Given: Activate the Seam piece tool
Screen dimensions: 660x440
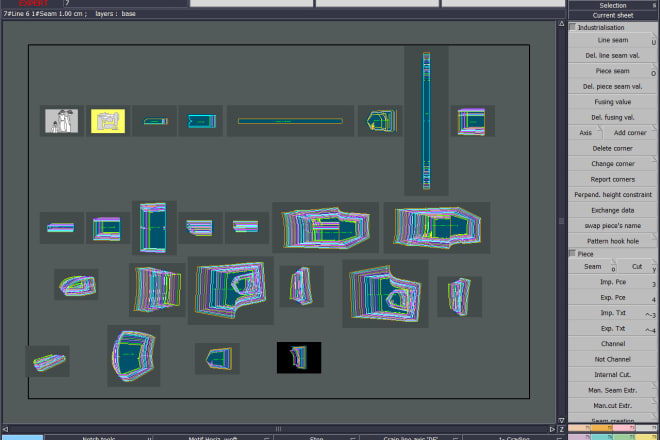Looking at the screenshot, I should (x=592, y=267).
